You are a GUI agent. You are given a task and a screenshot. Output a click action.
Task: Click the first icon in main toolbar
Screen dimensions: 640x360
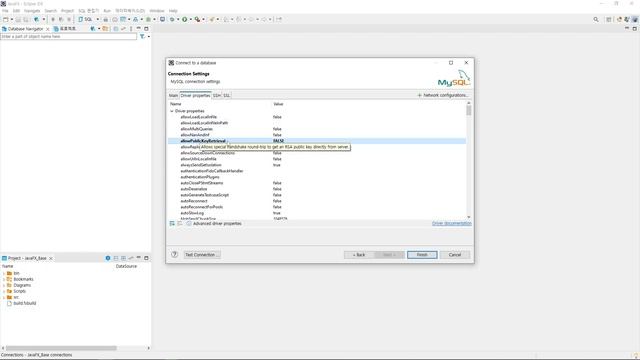6,19
